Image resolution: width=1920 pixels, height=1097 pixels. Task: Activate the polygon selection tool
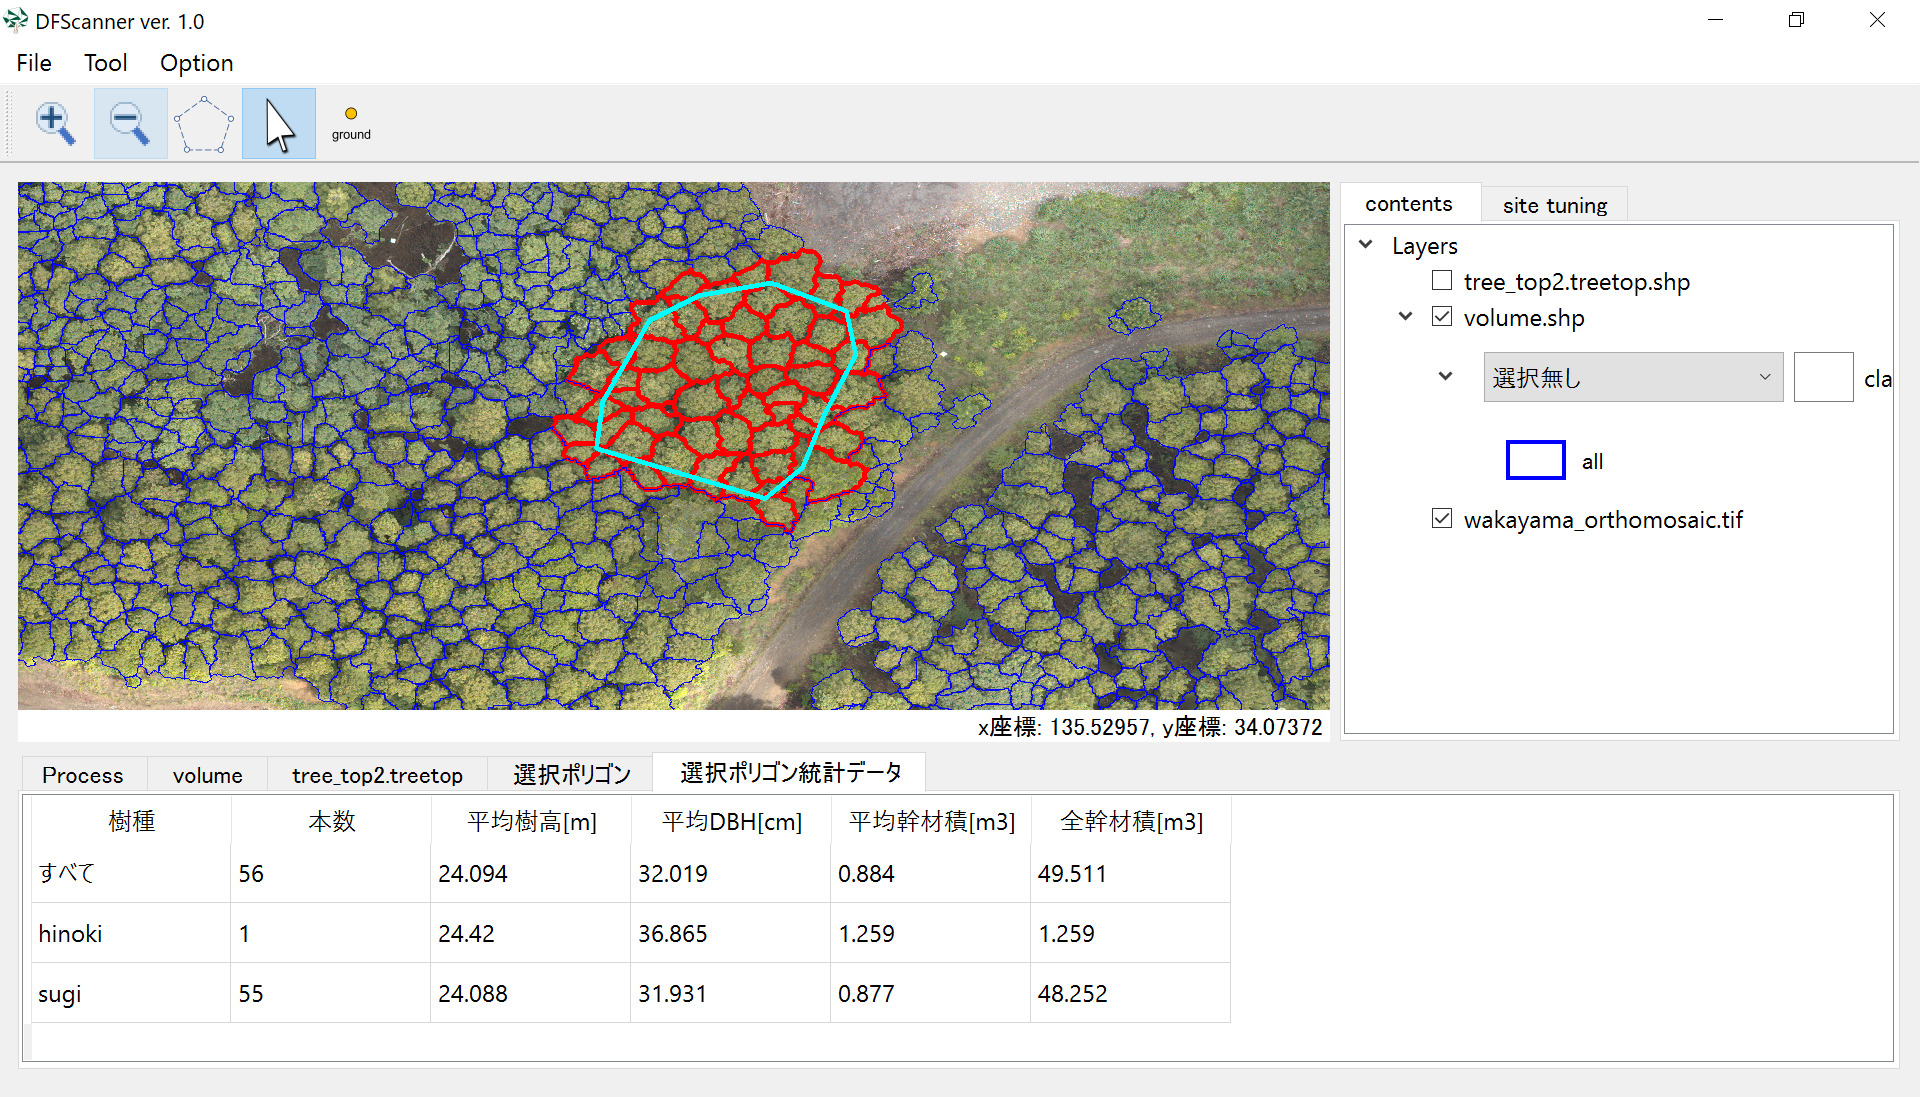(204, 124)
